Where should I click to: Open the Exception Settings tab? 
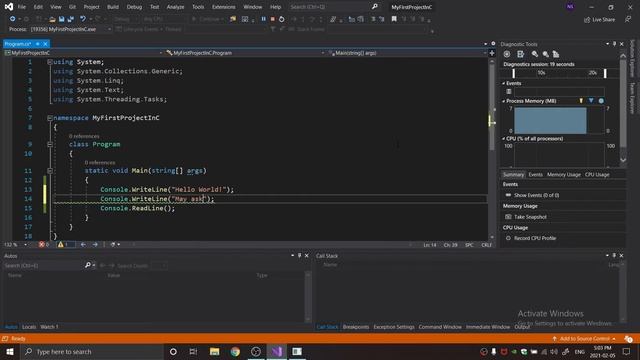[393, 327]
